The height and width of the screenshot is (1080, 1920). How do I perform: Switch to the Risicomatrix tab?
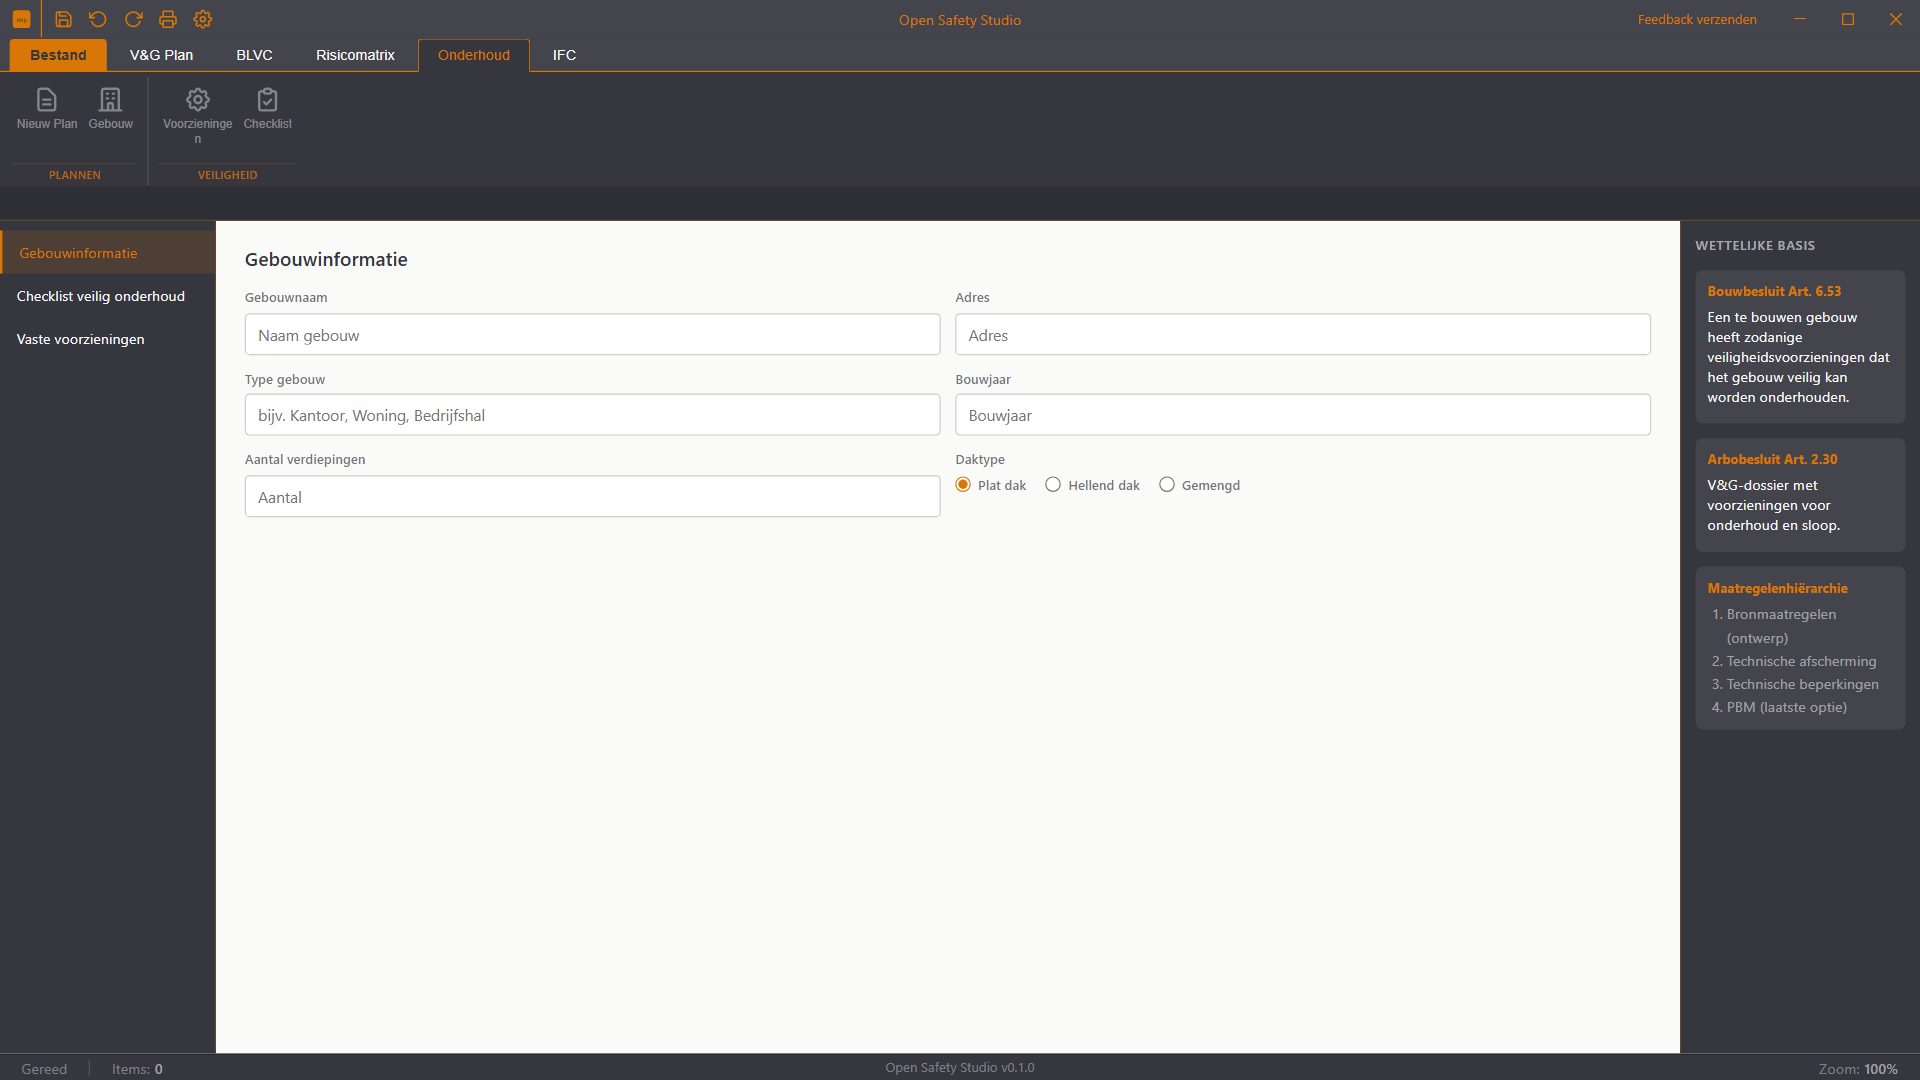(355, 55)
